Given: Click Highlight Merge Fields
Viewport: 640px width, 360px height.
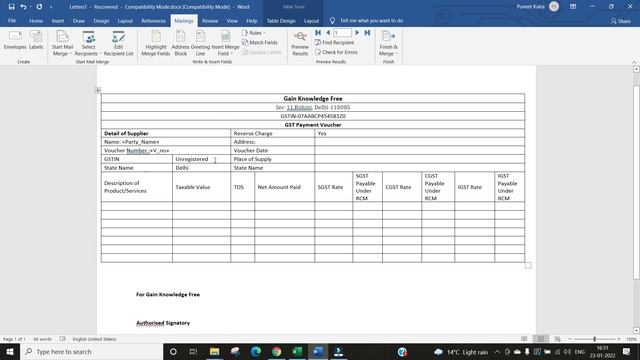Looking at the screenshot, I should point(156,43).
